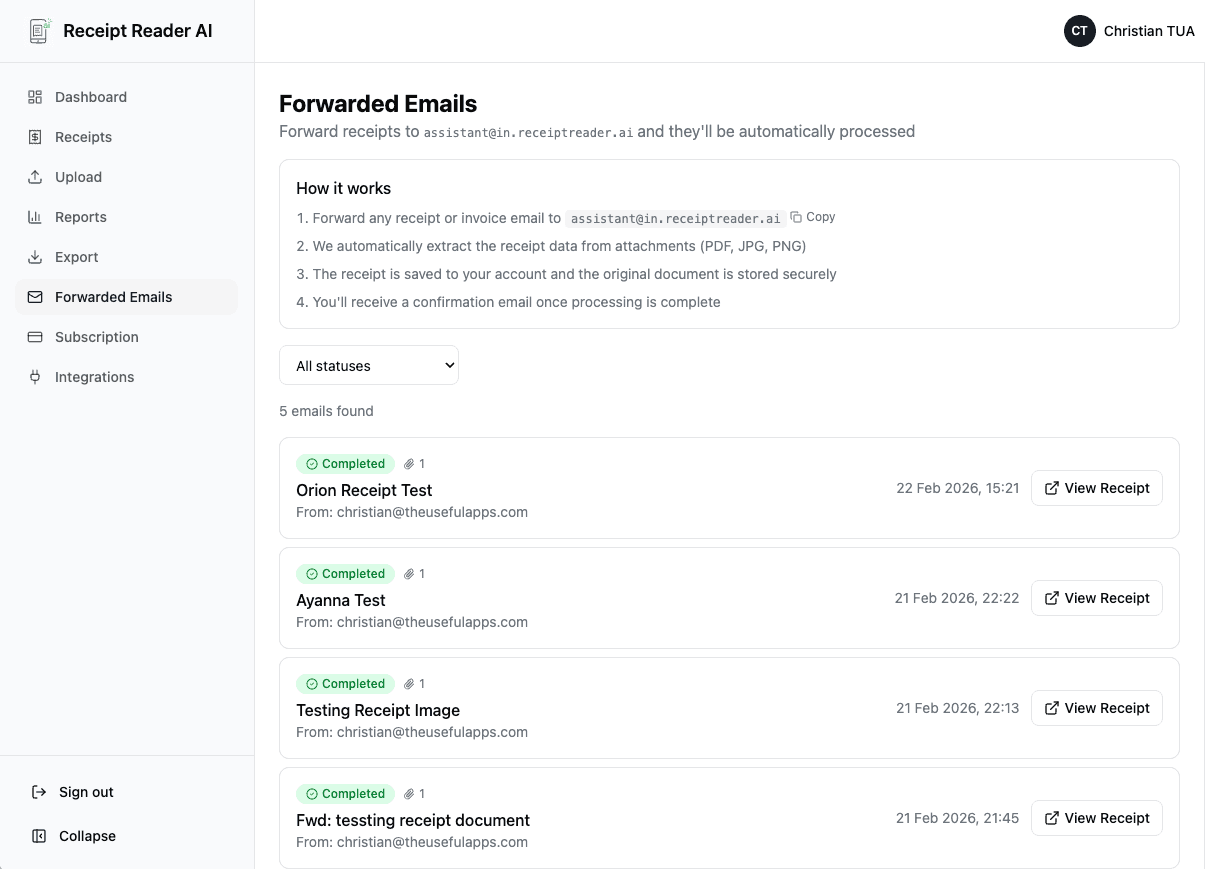
Task: Open the Subscription menu item
Action: pyautogui.click(x=96, y=337)
